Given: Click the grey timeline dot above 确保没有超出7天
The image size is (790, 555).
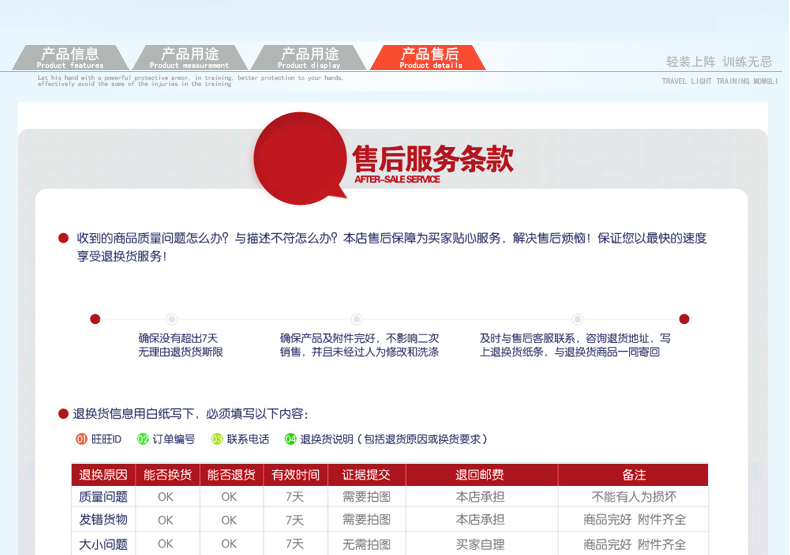Looking at the screenshot, I should coord(172,319).
